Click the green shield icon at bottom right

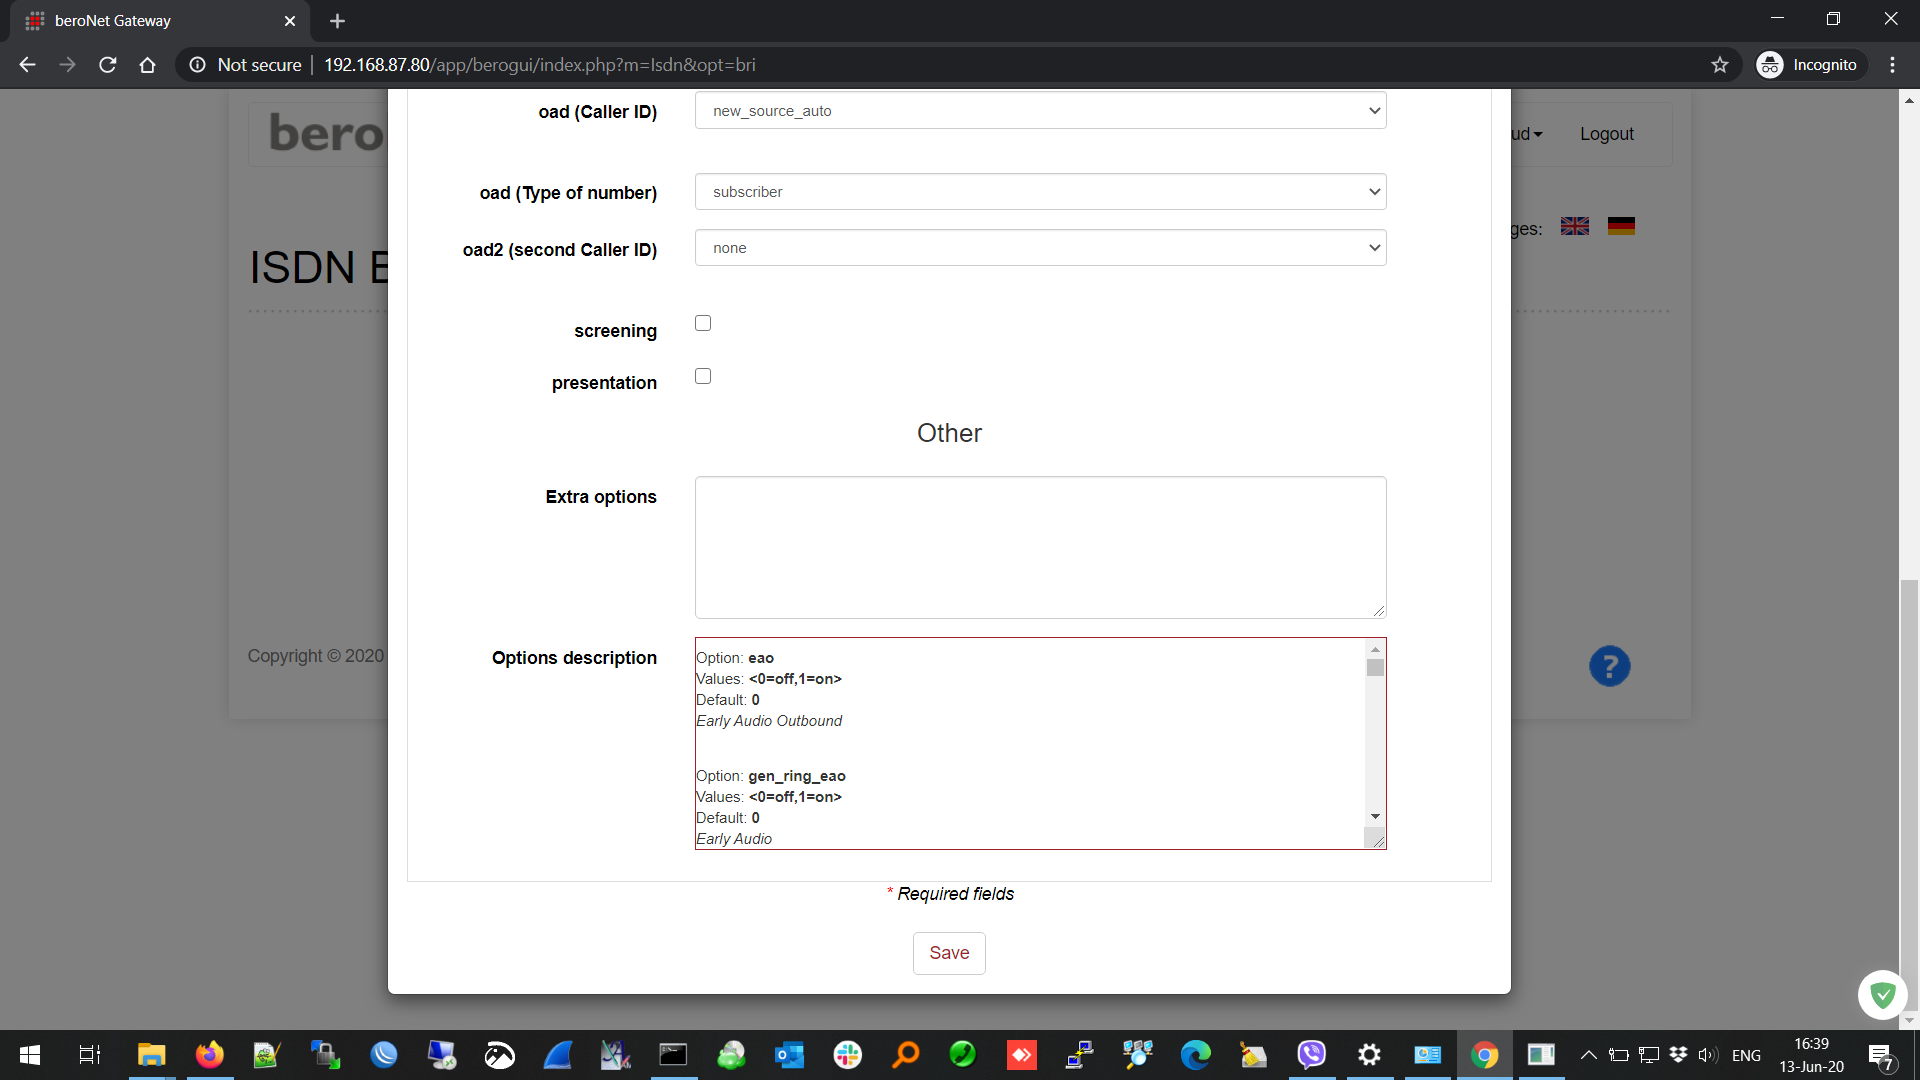(1882, 994)
